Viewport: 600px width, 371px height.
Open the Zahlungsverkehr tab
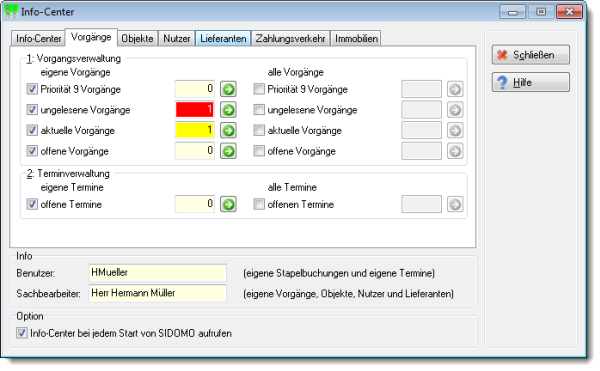290,39
